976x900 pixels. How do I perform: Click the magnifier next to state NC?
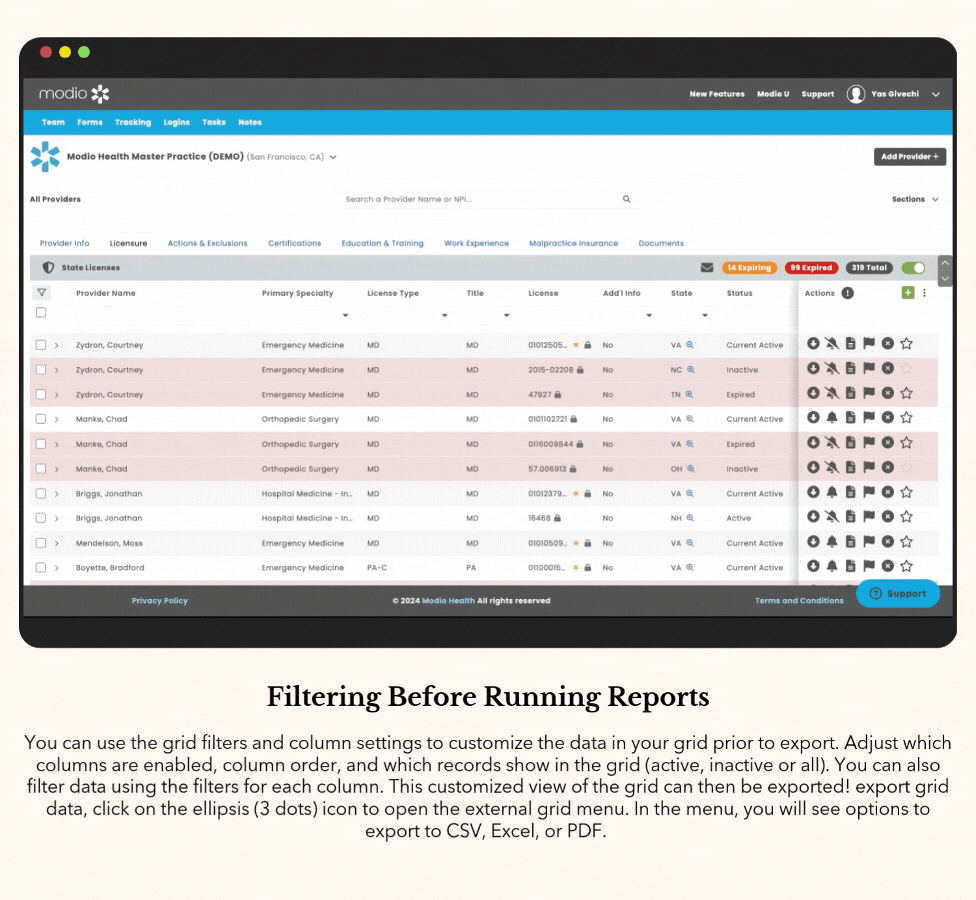pos(691,370)
